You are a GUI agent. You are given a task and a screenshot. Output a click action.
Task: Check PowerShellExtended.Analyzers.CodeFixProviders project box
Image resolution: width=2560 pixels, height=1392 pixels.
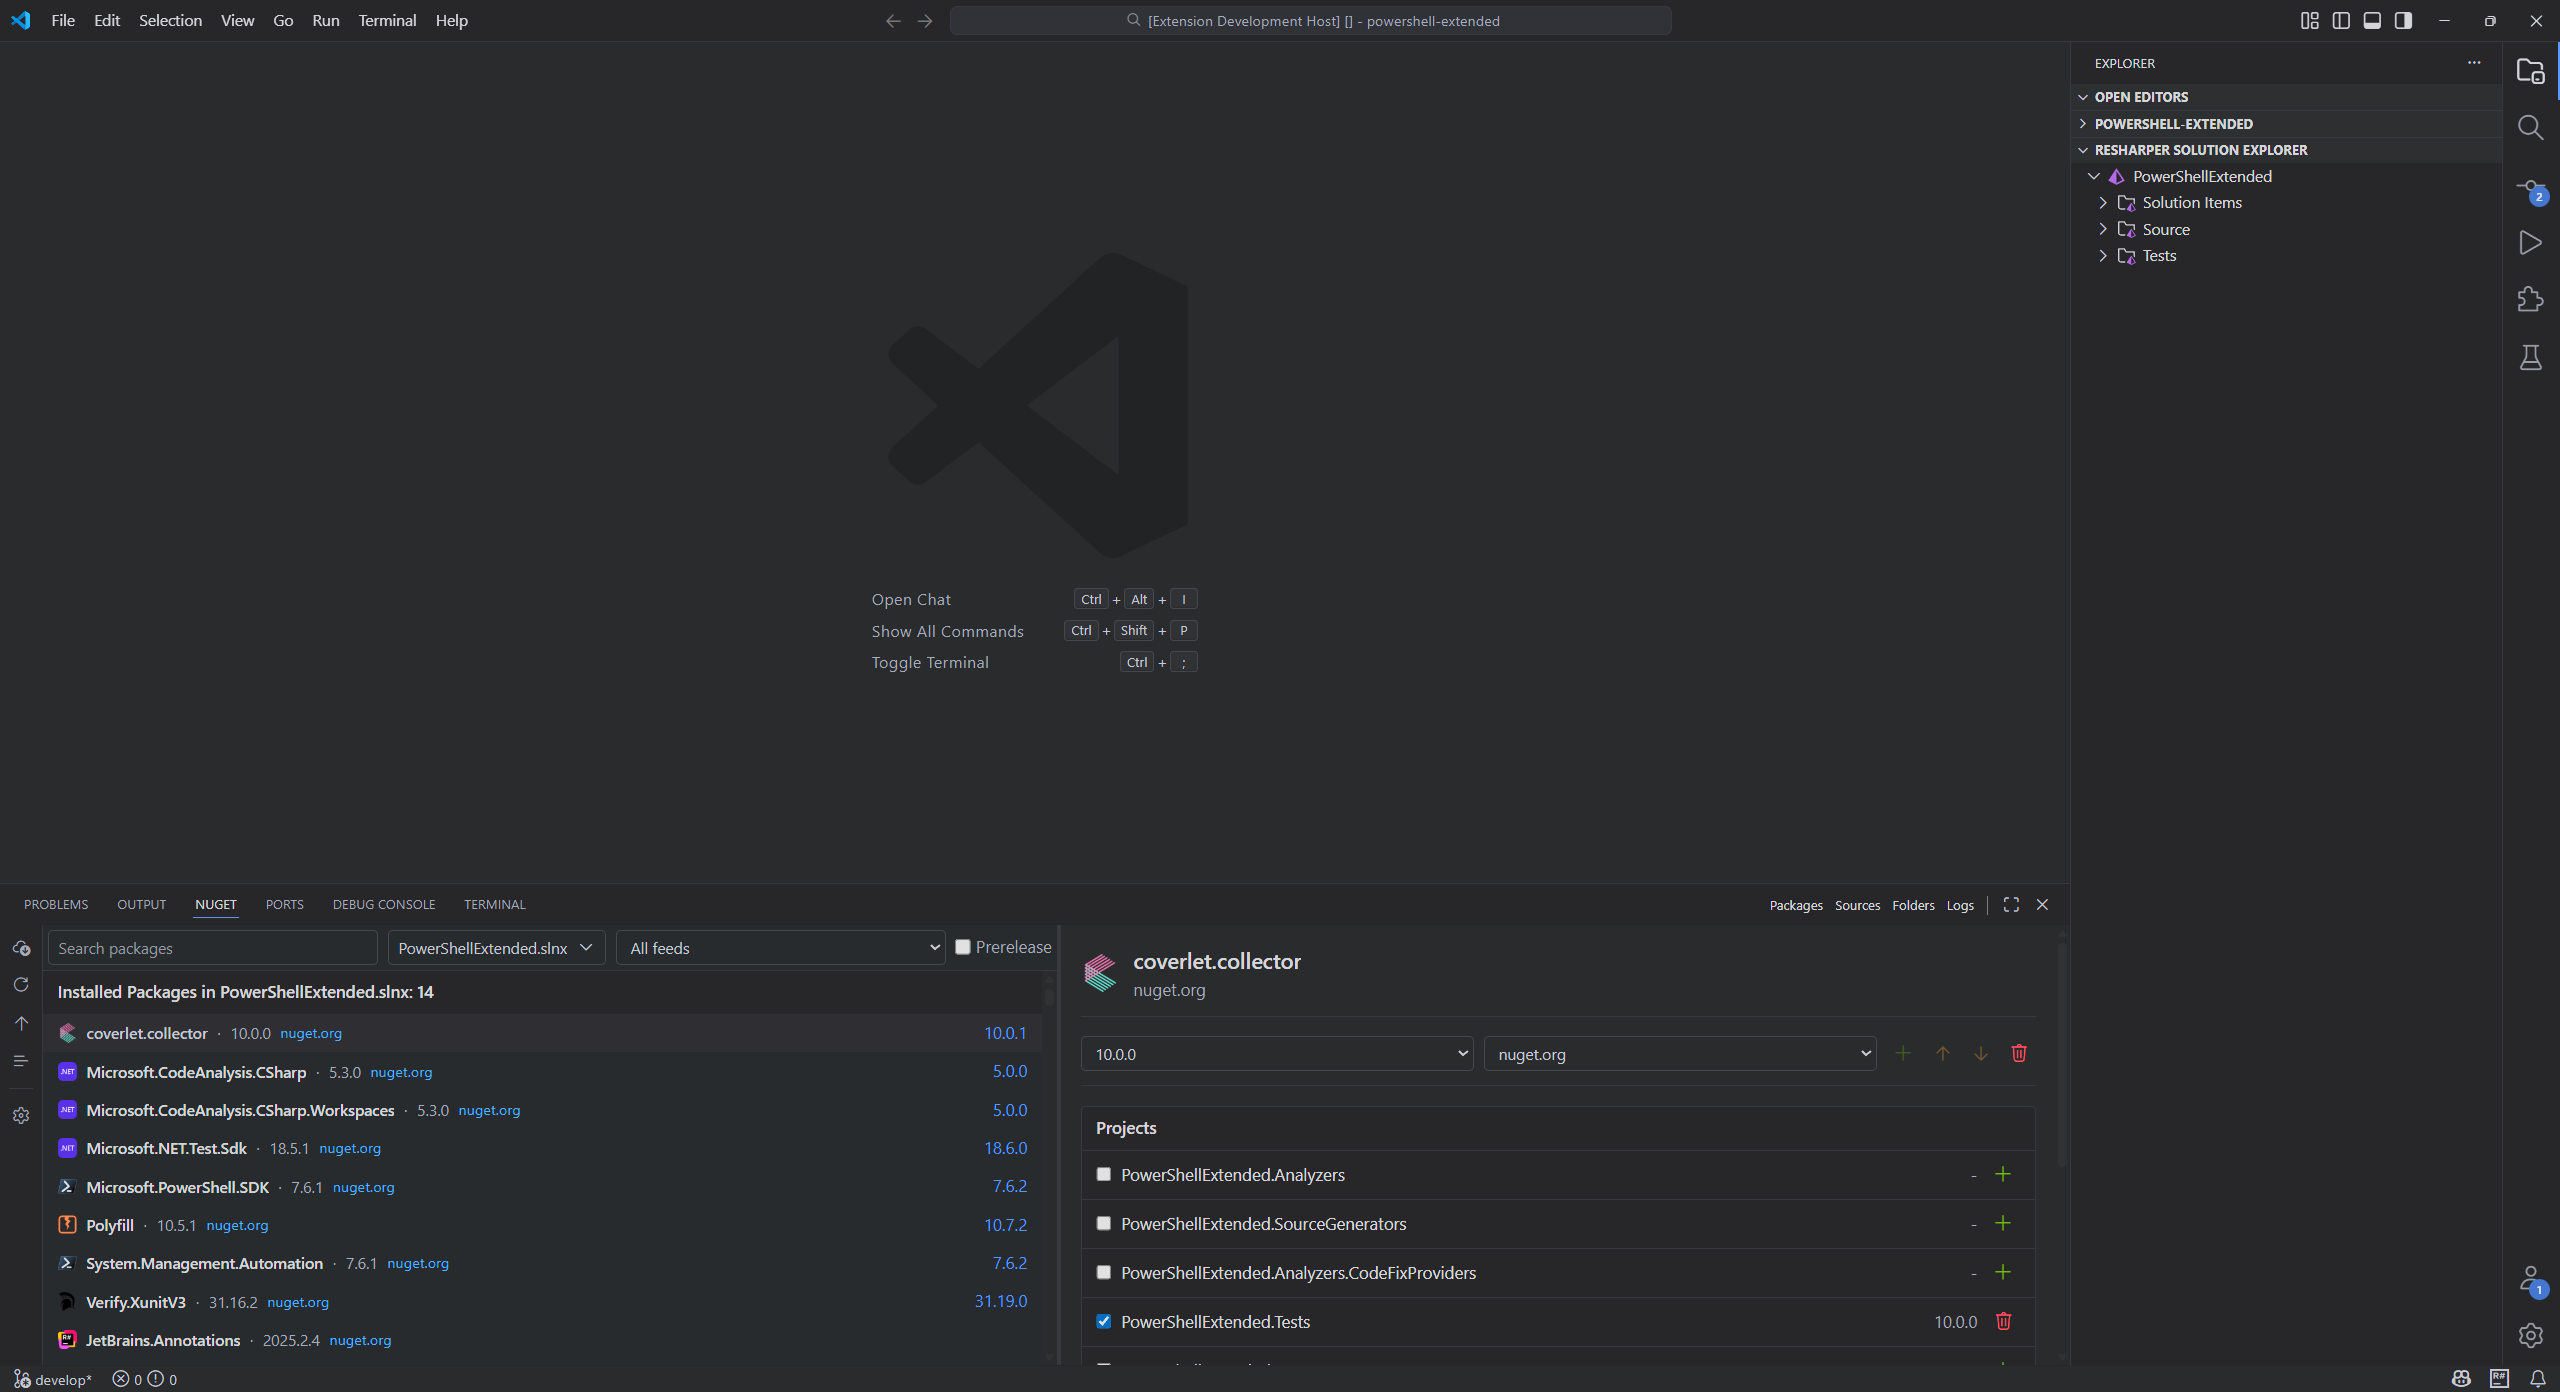click(1104, 1272)
